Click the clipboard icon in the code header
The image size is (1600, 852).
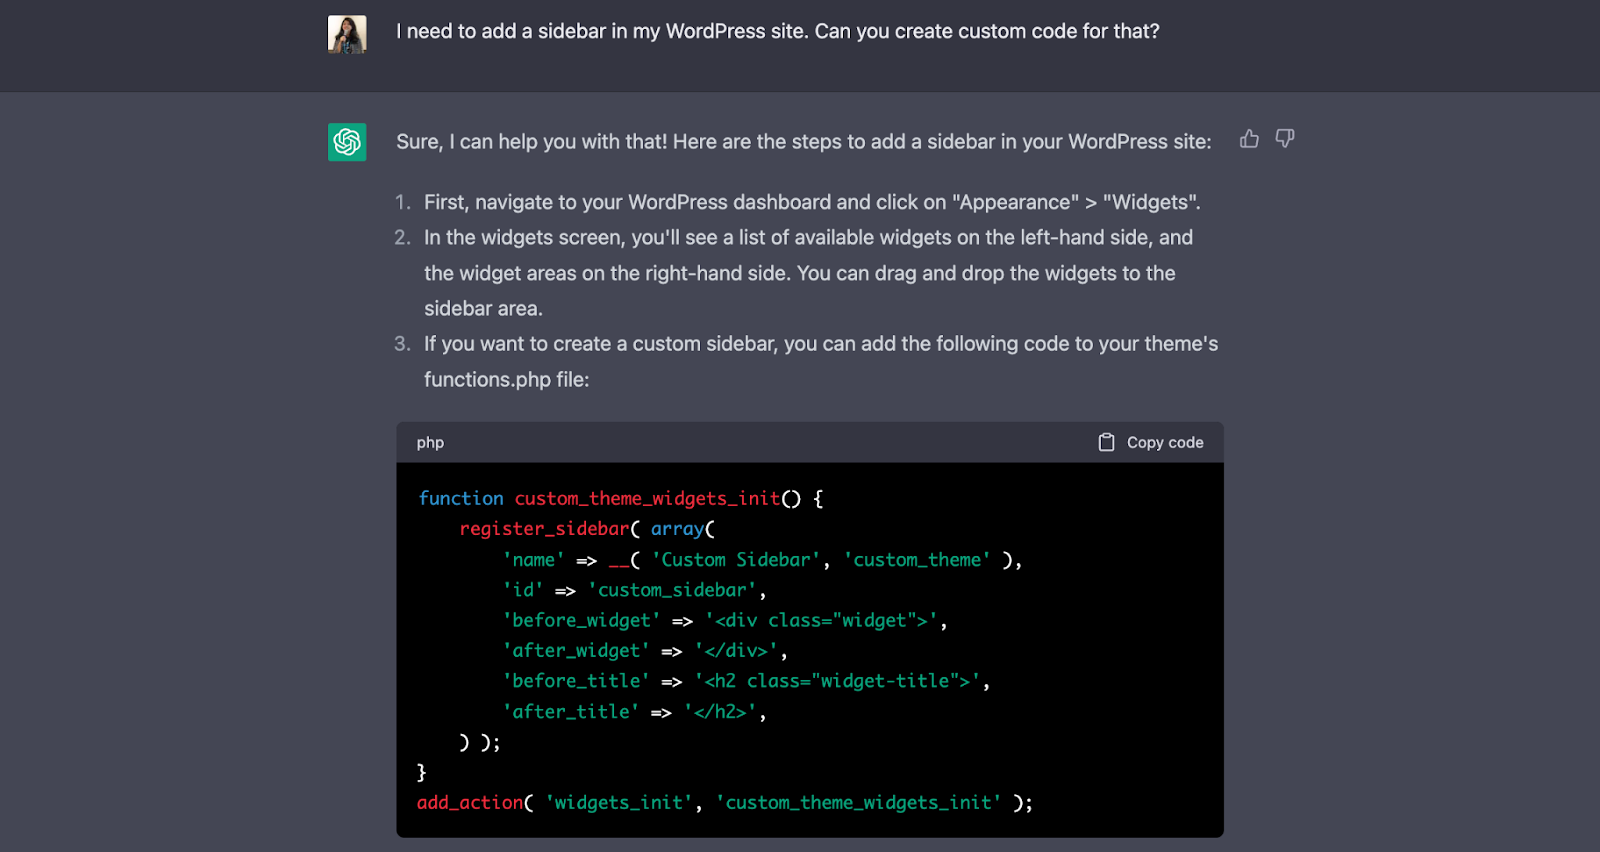tap(1106, 442)
